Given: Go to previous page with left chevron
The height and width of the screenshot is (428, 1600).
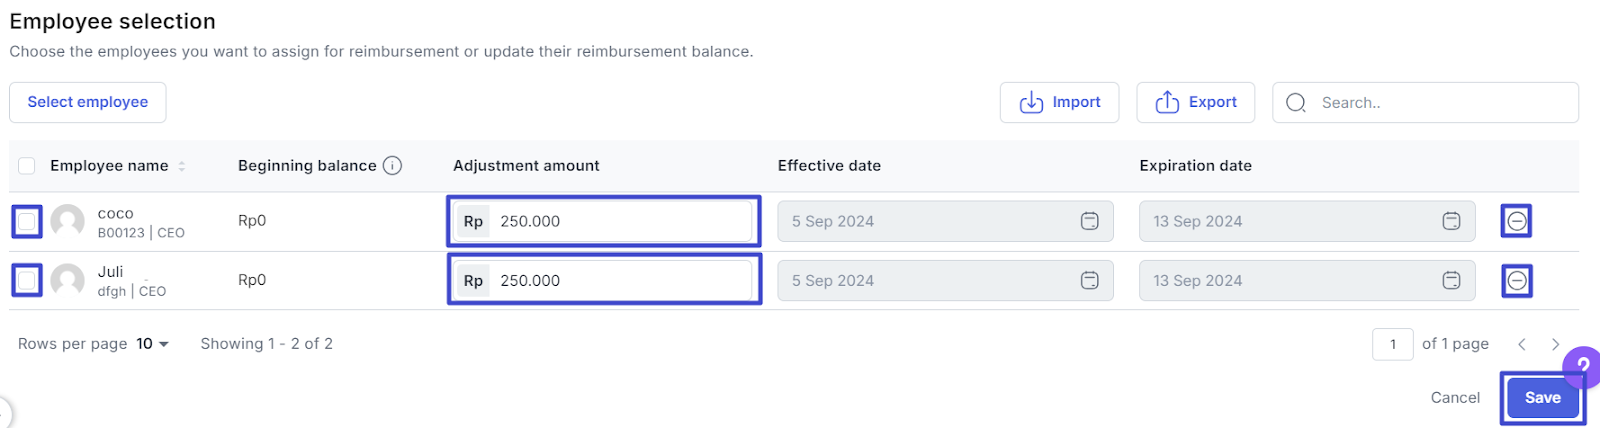Looking at the screenshot, I should pyautogui.click(x=1522, y=344).
